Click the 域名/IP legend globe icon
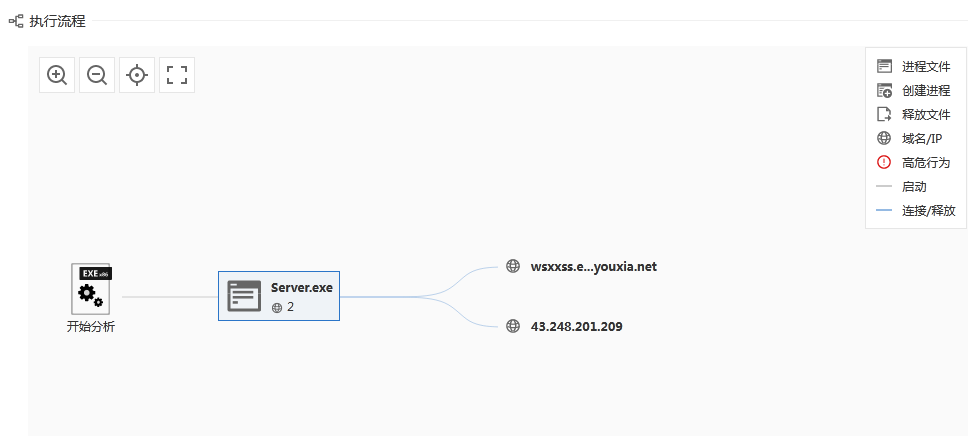The width and height of the screenshot is (975, 436). click(x=884, y=139)
